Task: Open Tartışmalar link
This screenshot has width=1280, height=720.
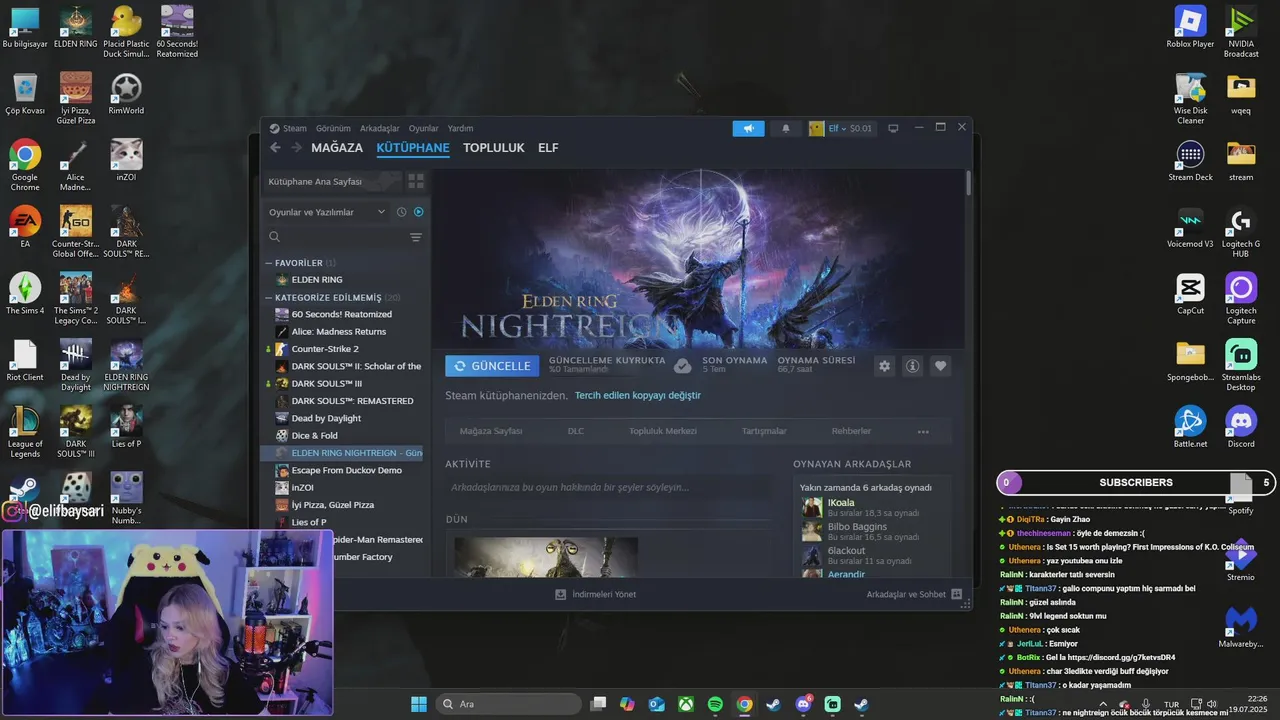Action: [x=764, y=431]
